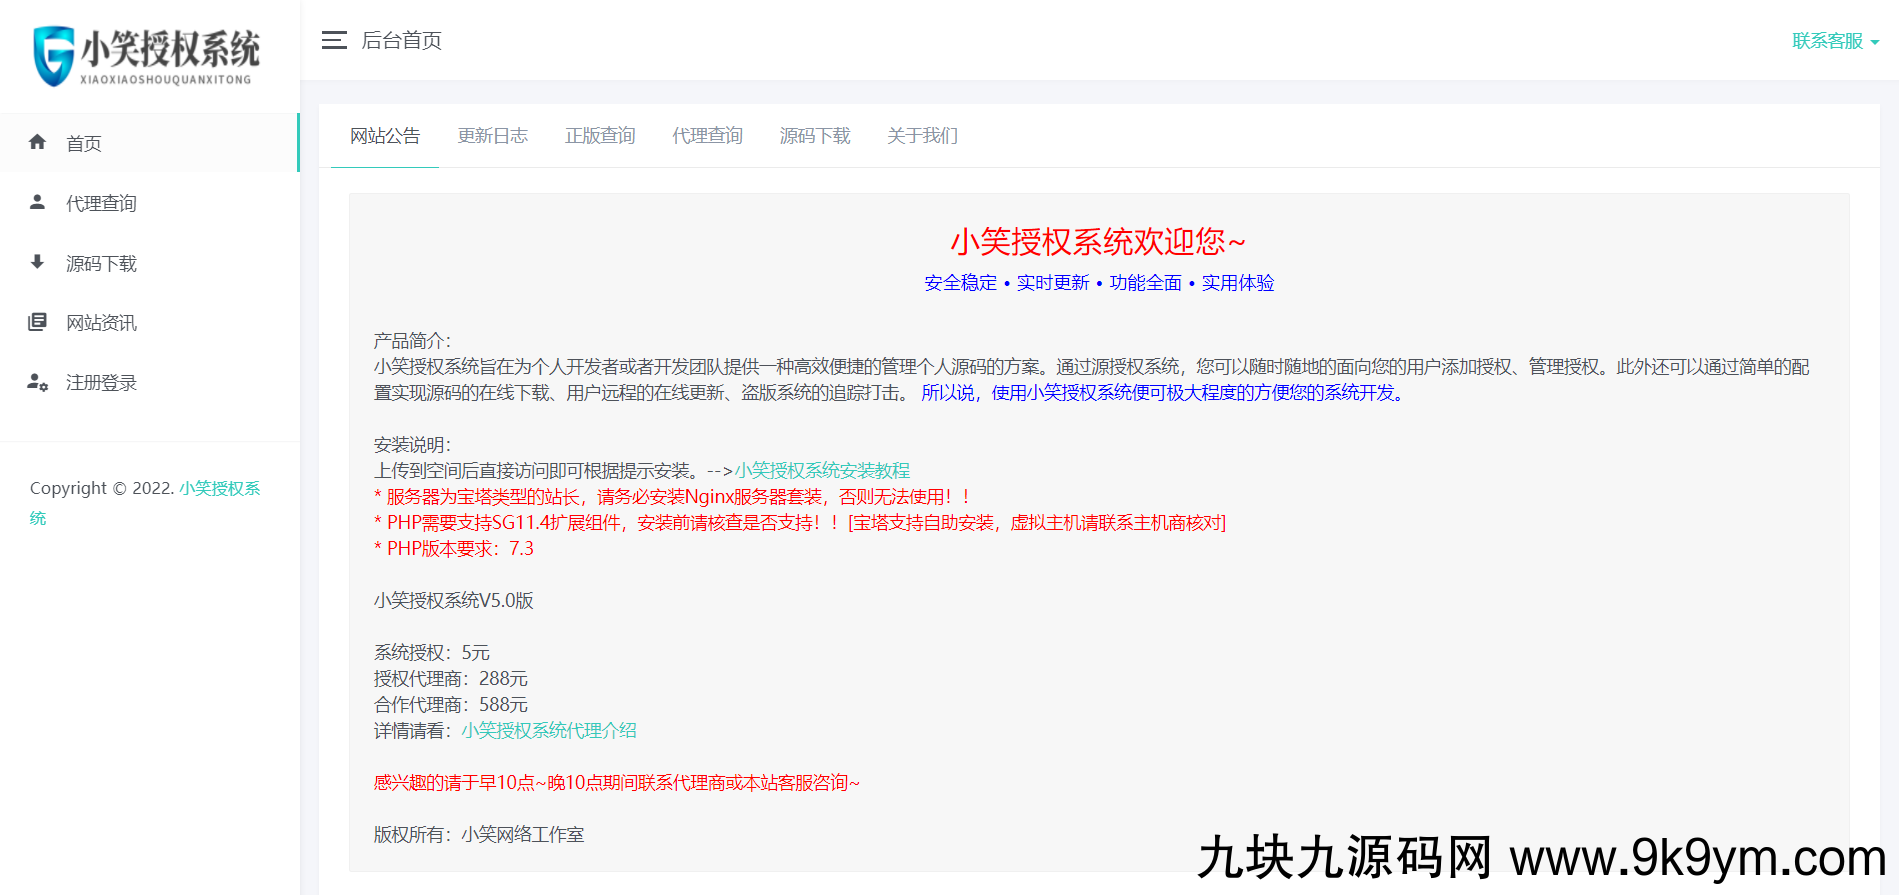Open the 代理查询 tab
Screen dimensions: 1899x895
(x=707, y=136)
